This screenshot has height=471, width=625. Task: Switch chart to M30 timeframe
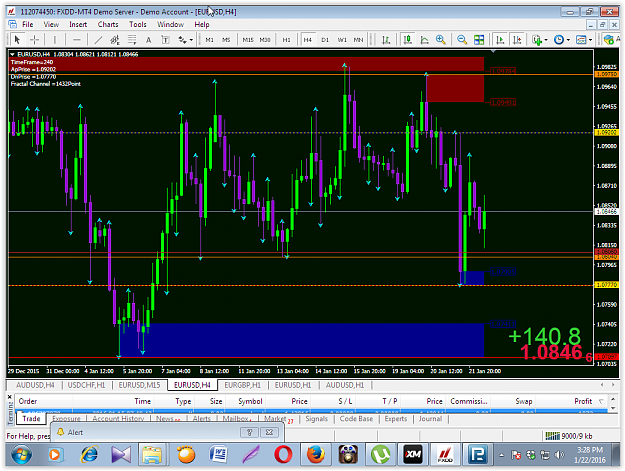[x=265, y=39]
